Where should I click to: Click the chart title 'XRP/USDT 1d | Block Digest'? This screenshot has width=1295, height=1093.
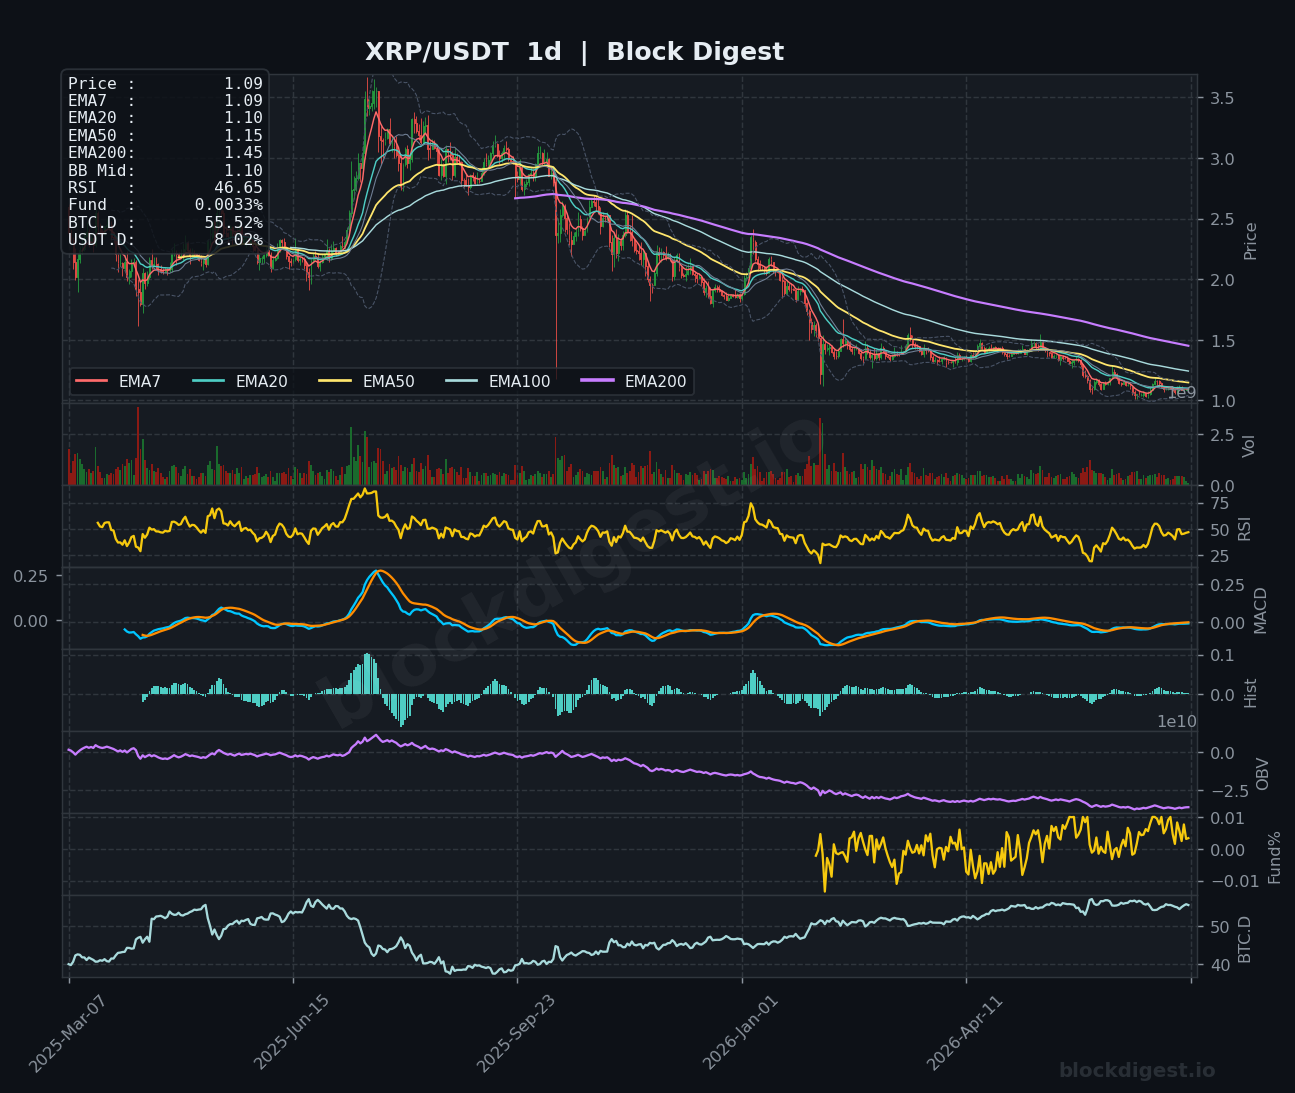(574, 52)
